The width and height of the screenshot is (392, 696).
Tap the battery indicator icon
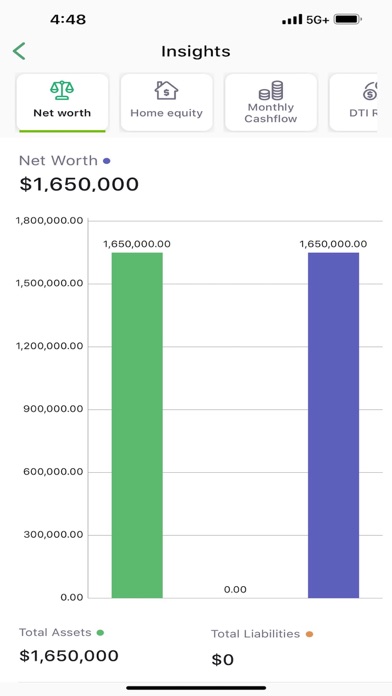[348, 20]
